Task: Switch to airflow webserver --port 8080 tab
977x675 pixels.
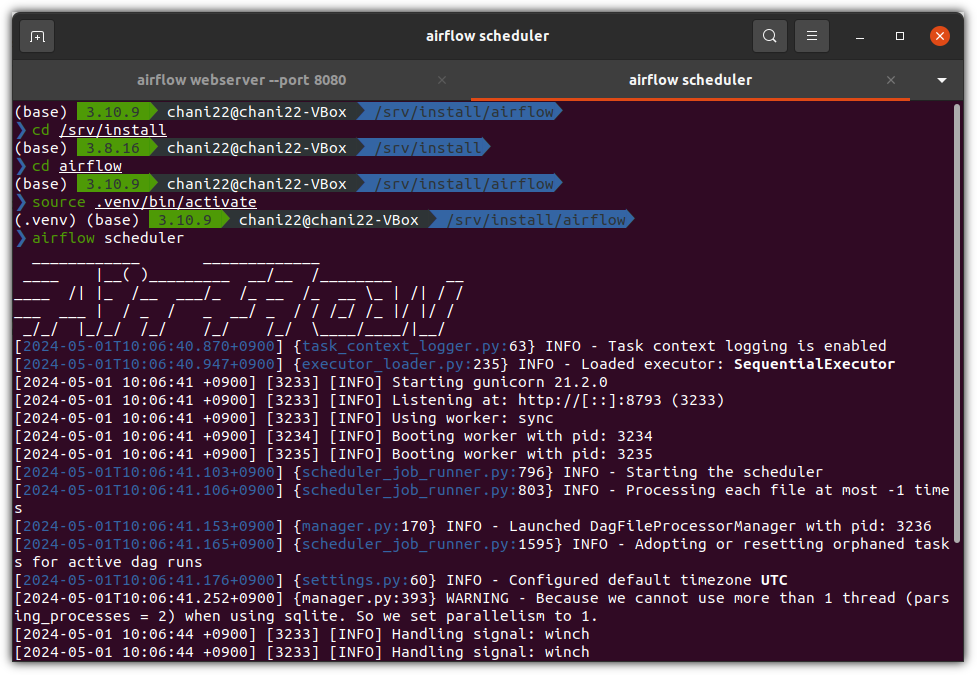Action: [x=242, y=80]
